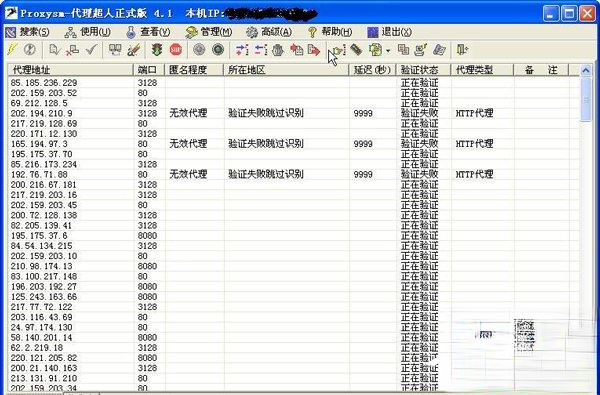
Task: Sort by 匿名程度 column header
Action: pyautogui.click(x=194, y=70)
